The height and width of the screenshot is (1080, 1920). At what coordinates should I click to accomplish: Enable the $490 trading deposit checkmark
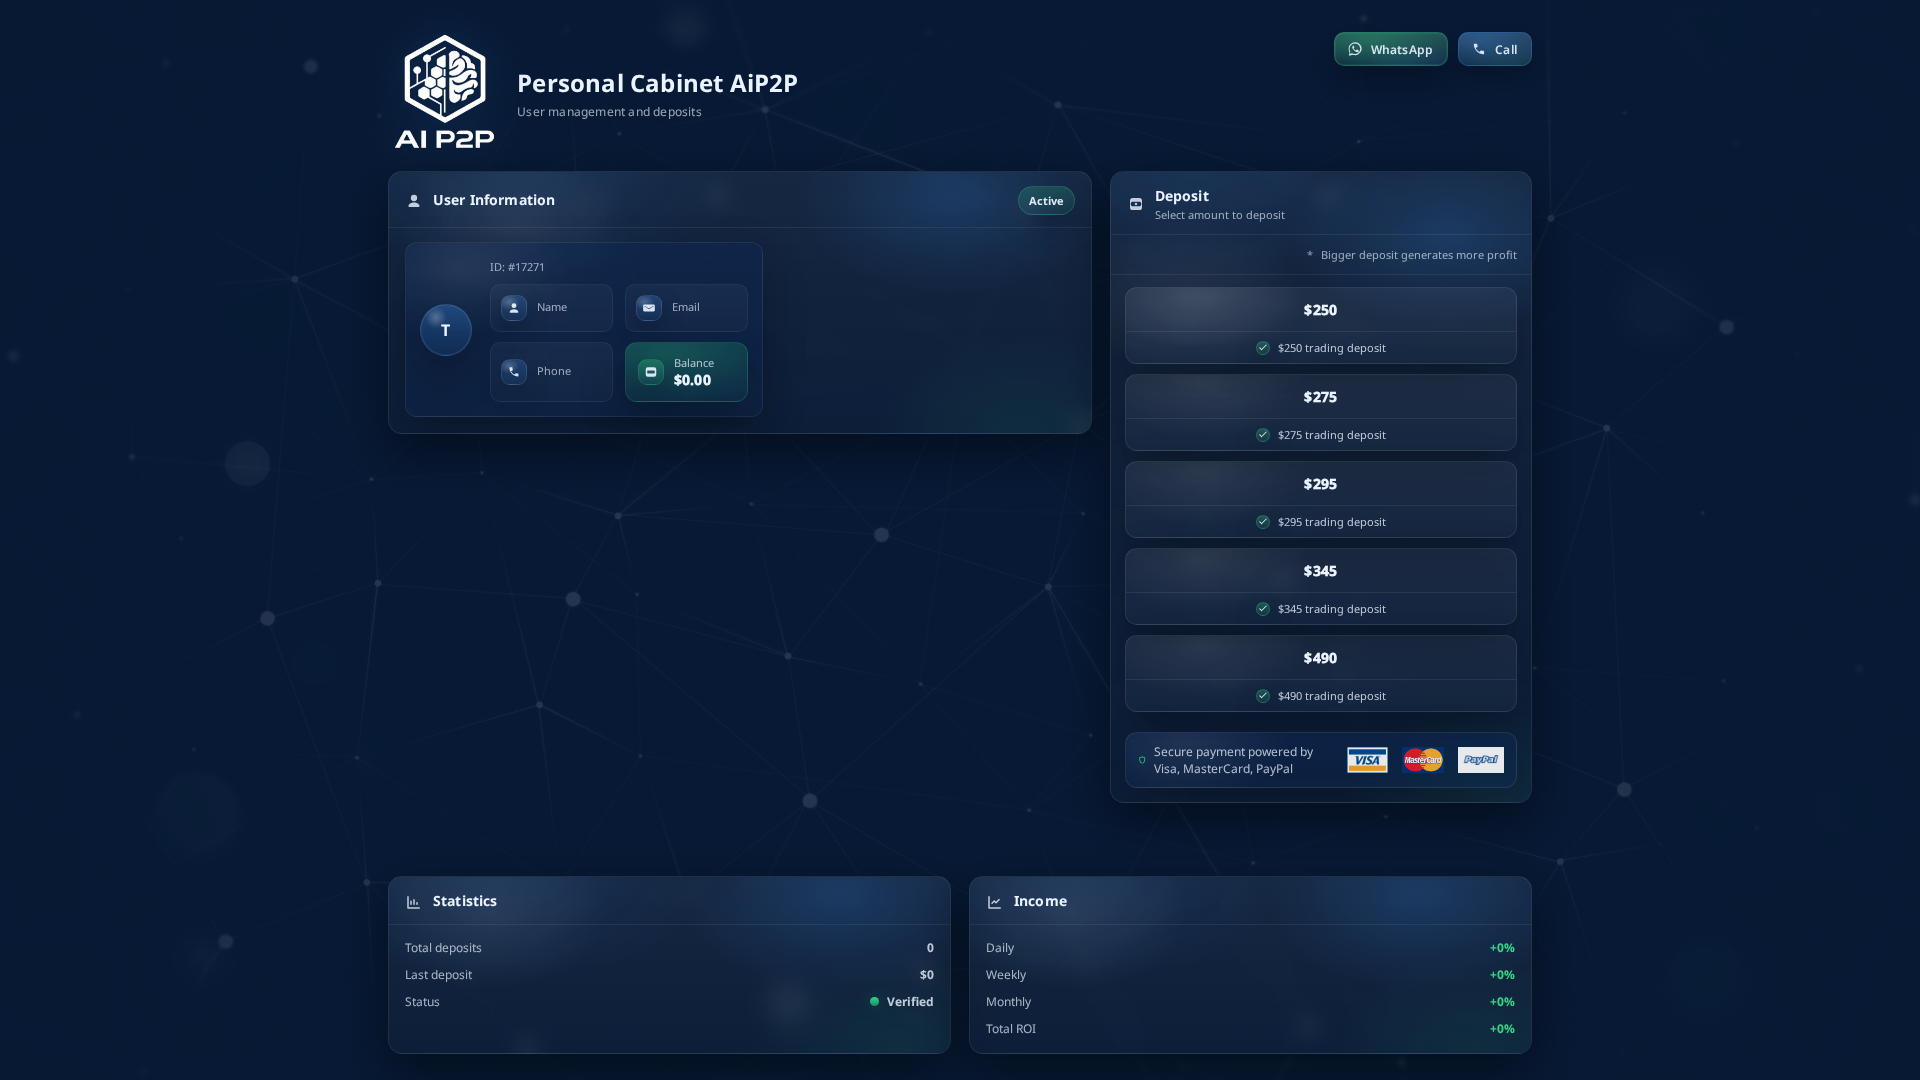1262,696
